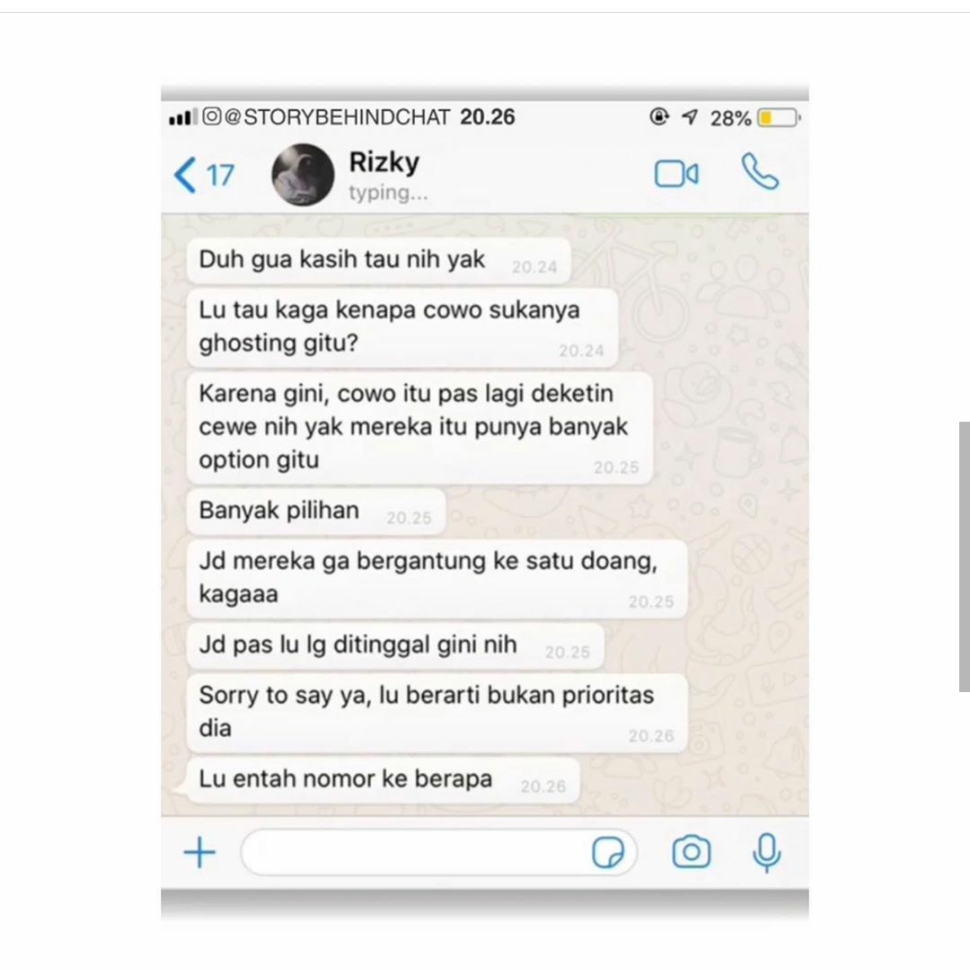Open the sticker picker in message field
Screen dimensions: 970x970
coord(608,853)
